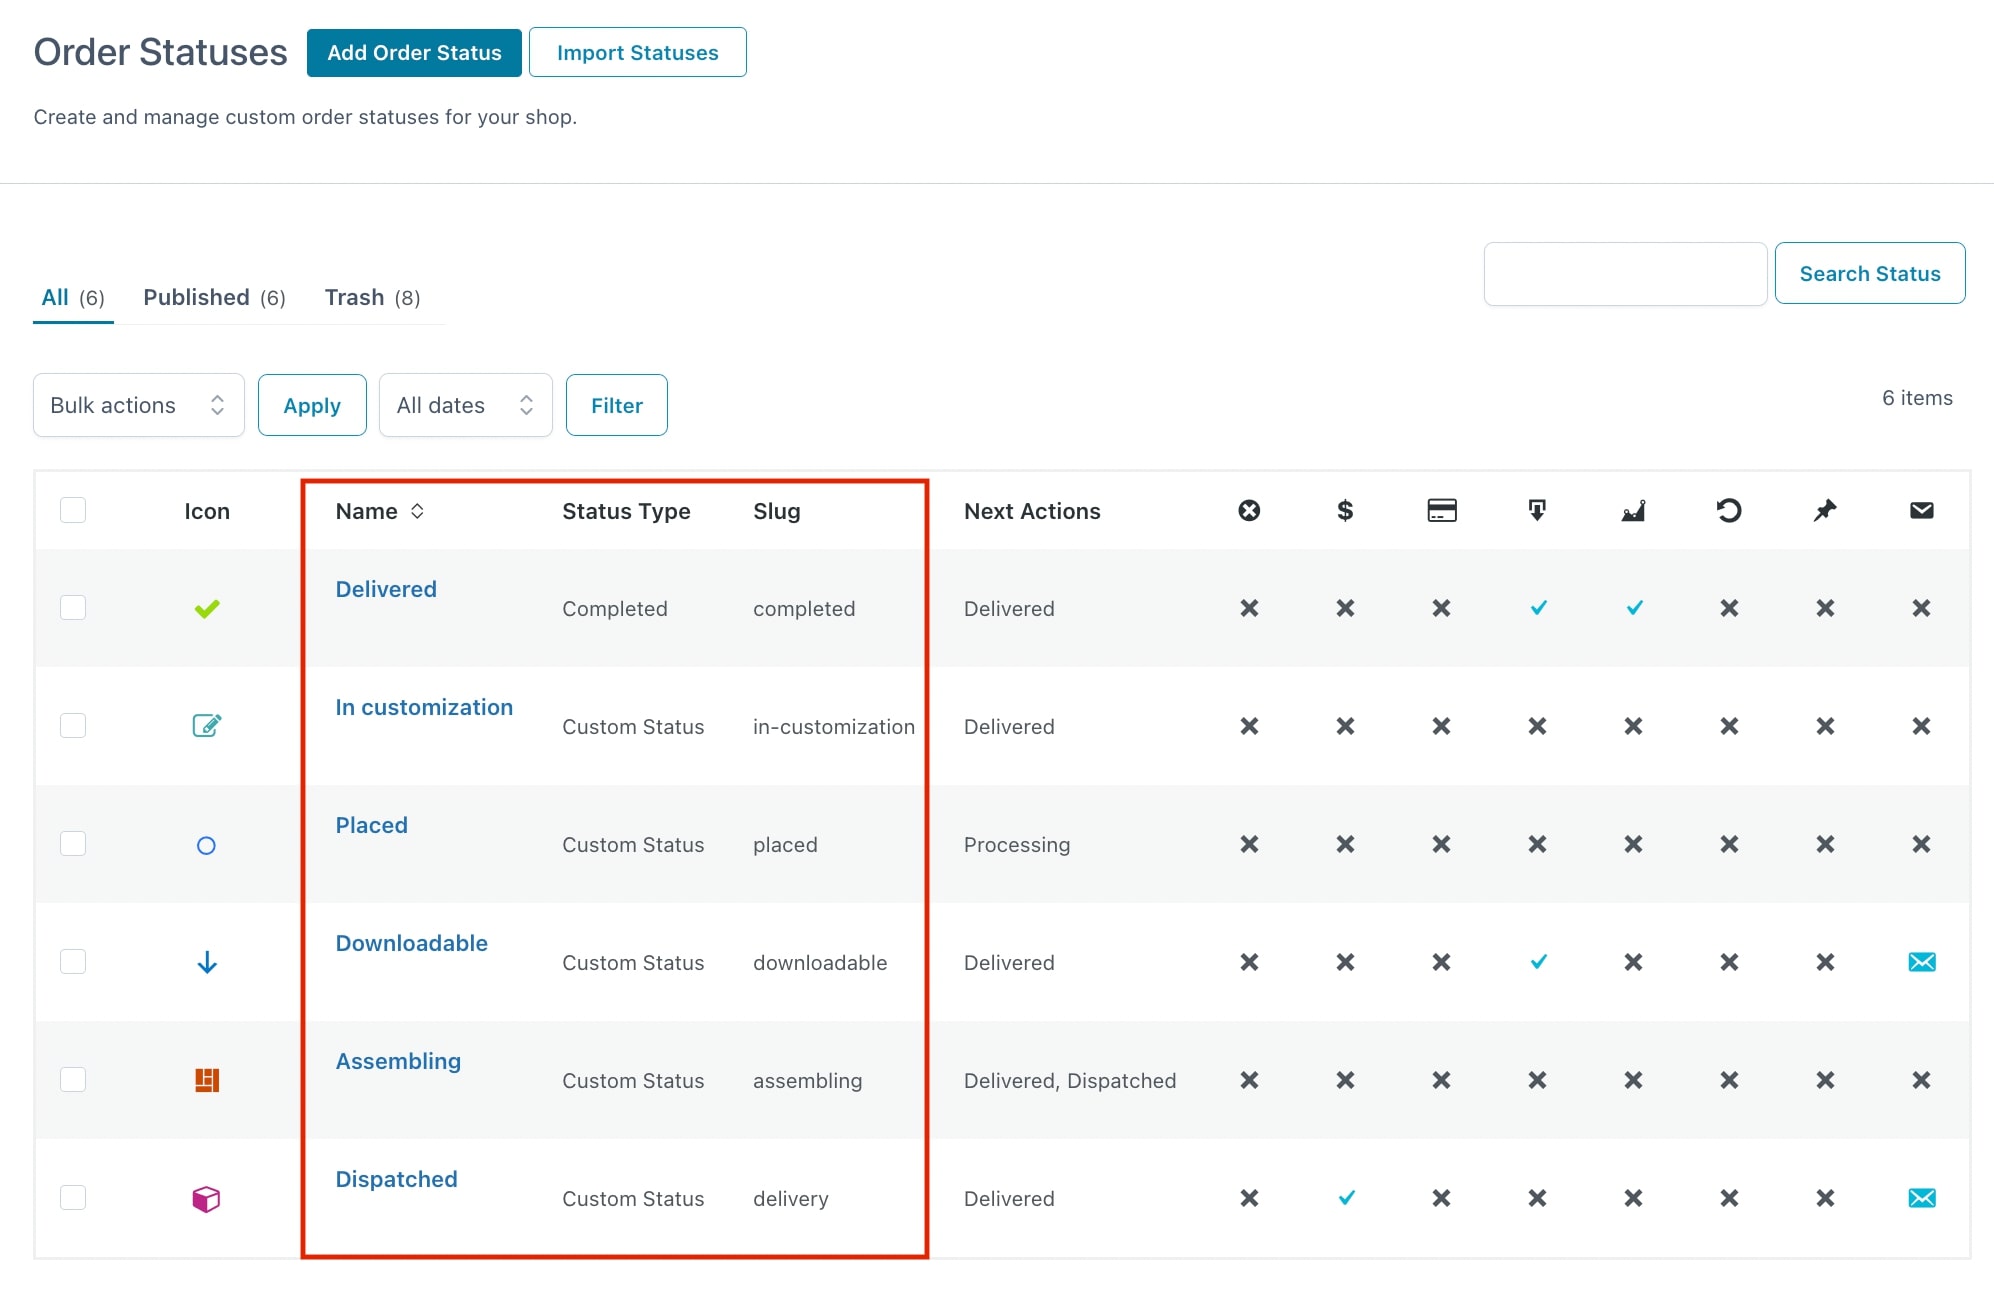Switch to the Trash tab
Image resolution: width=1994 pixels, height=1290 pixels.
coord(372,298)
